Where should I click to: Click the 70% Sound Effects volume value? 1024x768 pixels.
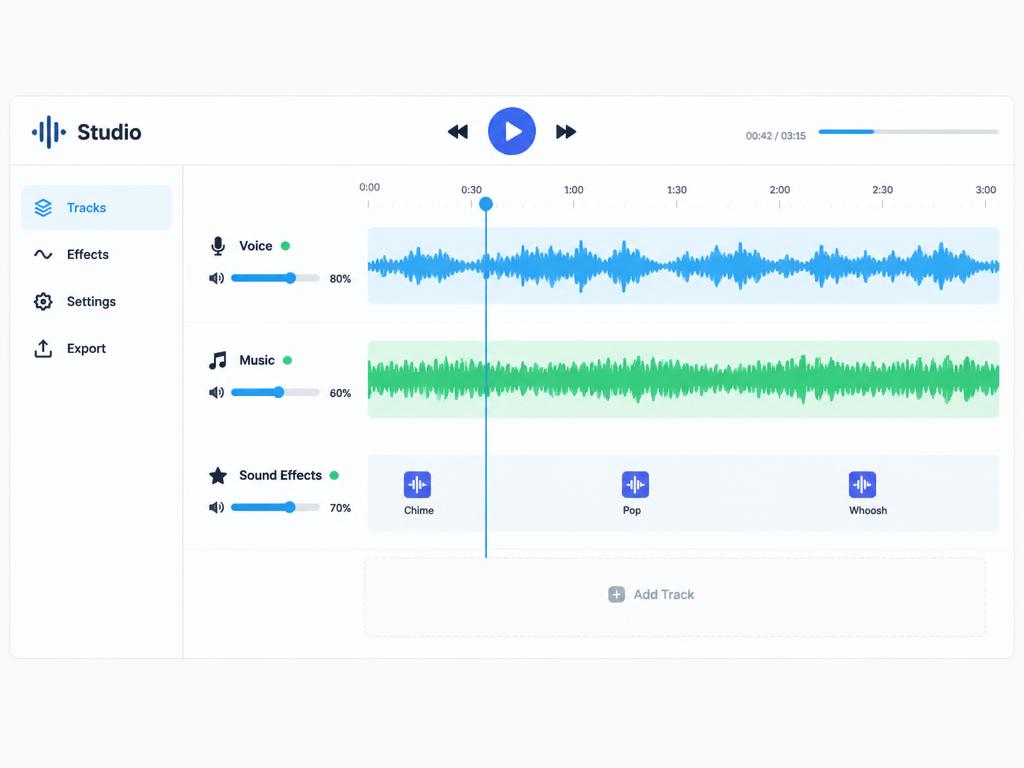click(x=340, y=508)
